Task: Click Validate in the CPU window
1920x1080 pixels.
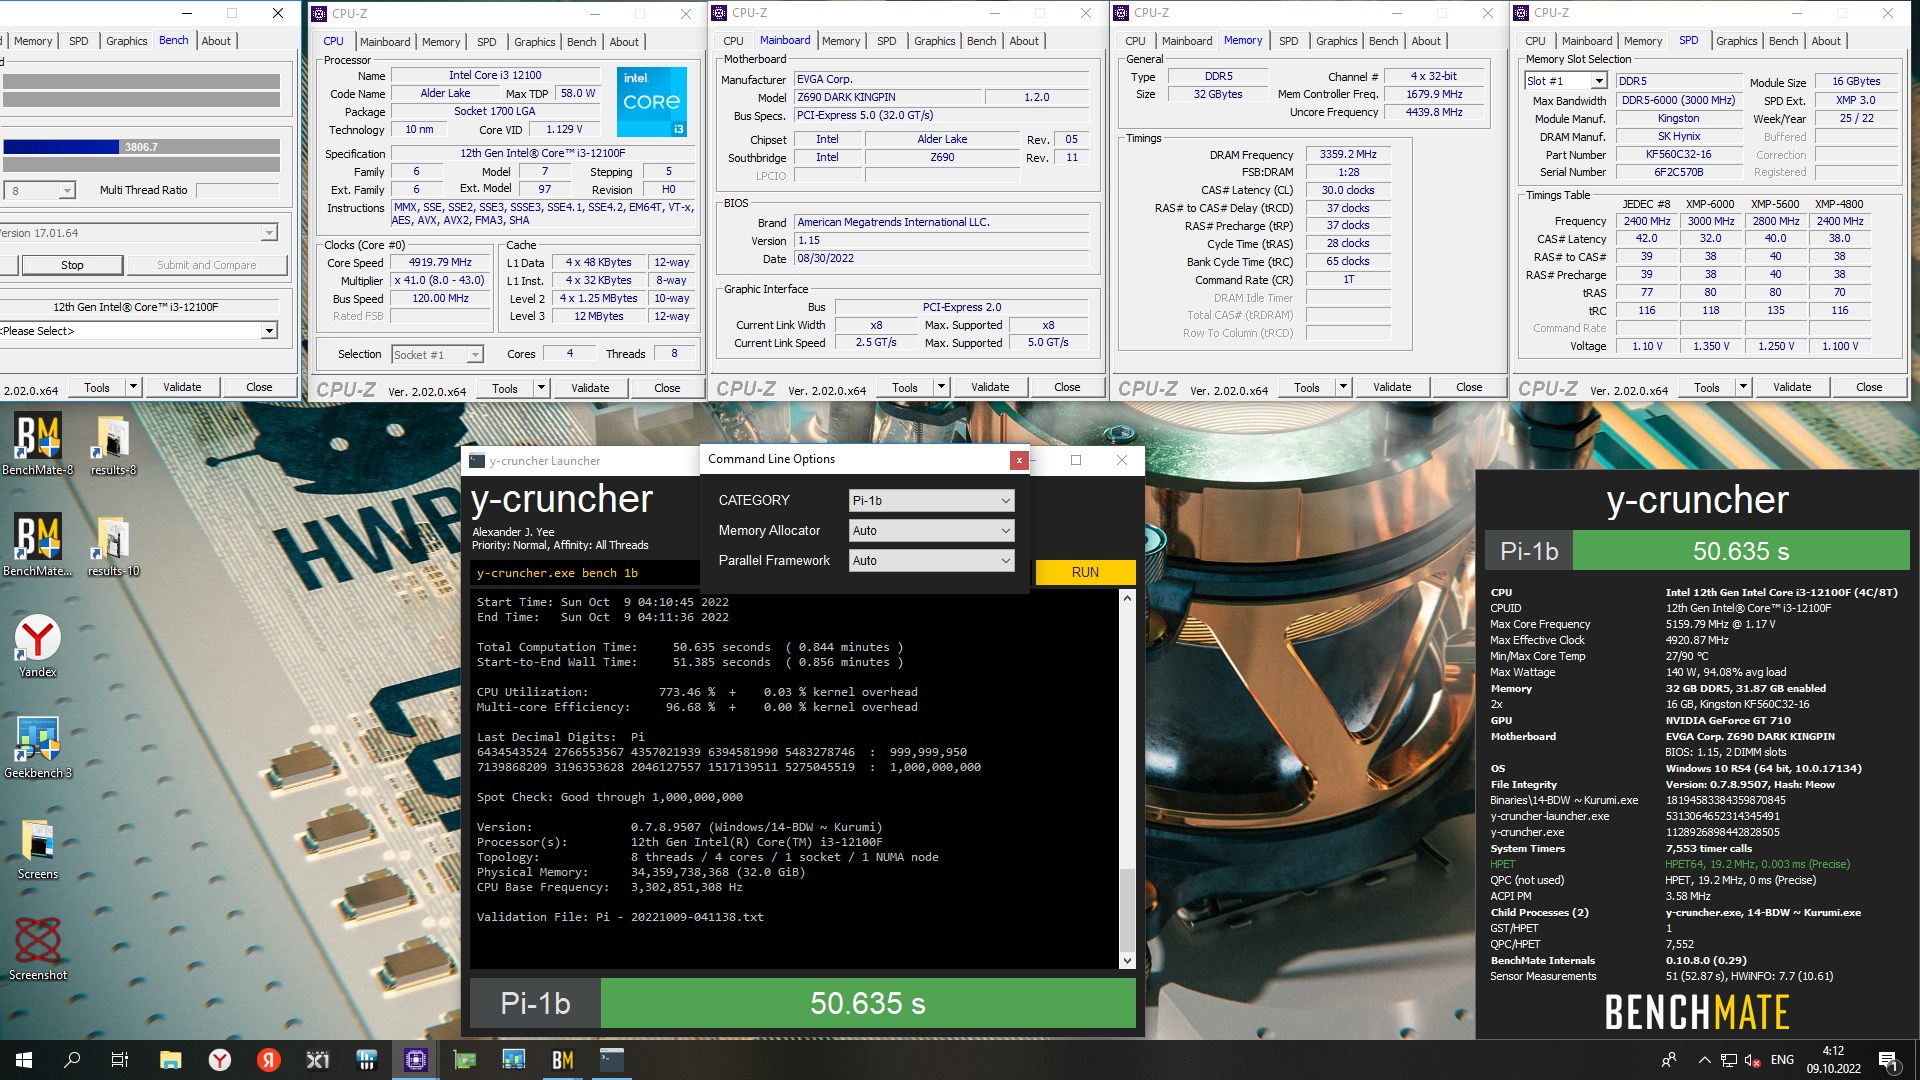Action: [x=590, y=388]
